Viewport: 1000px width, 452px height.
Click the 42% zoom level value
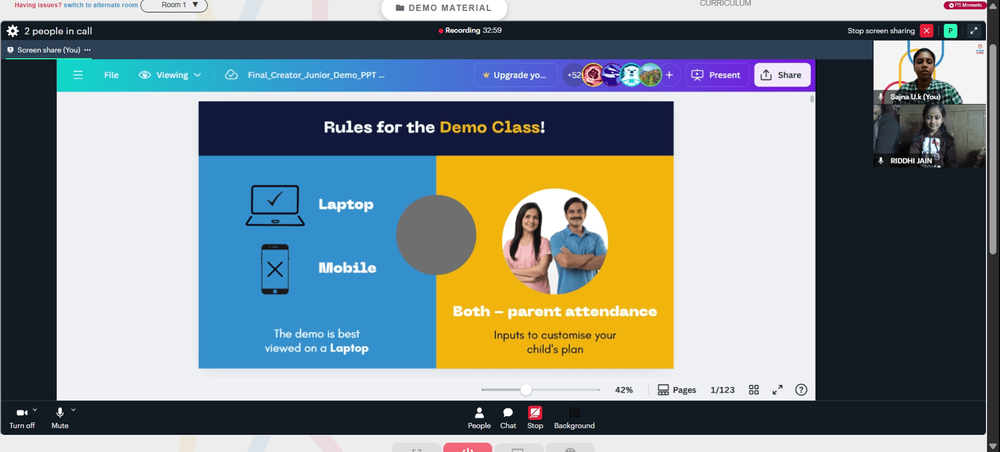(x=624, y=390)
